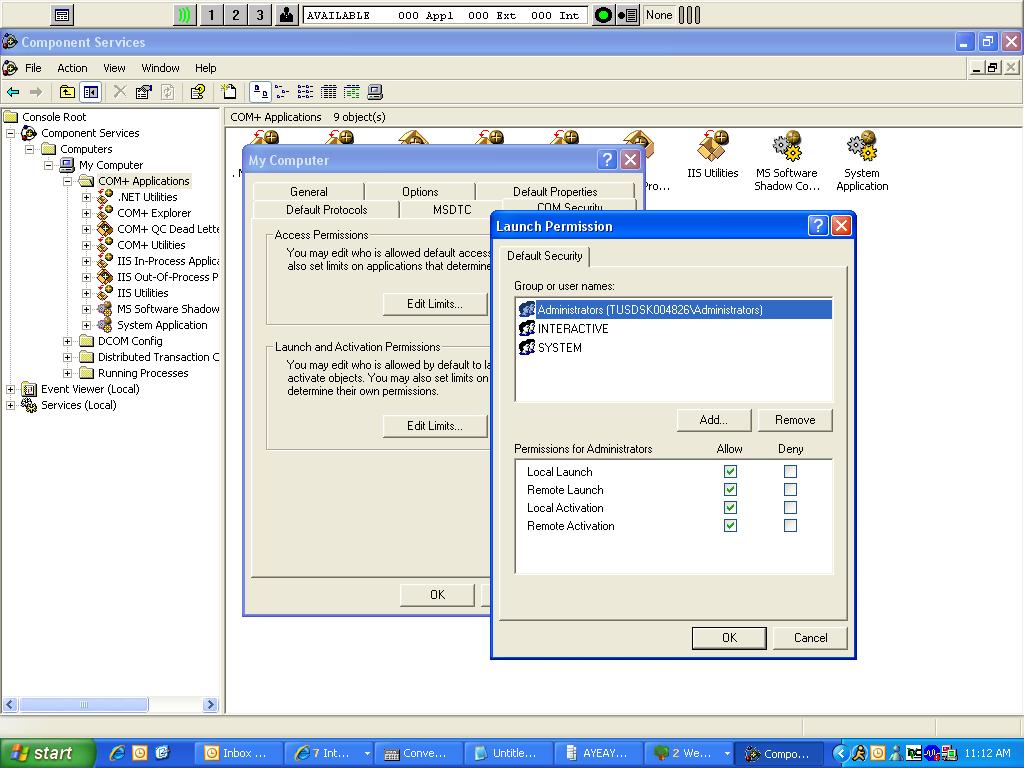Click the toolbar Help icon
The image size is (1024, 768).
click(x=197, y=92)
